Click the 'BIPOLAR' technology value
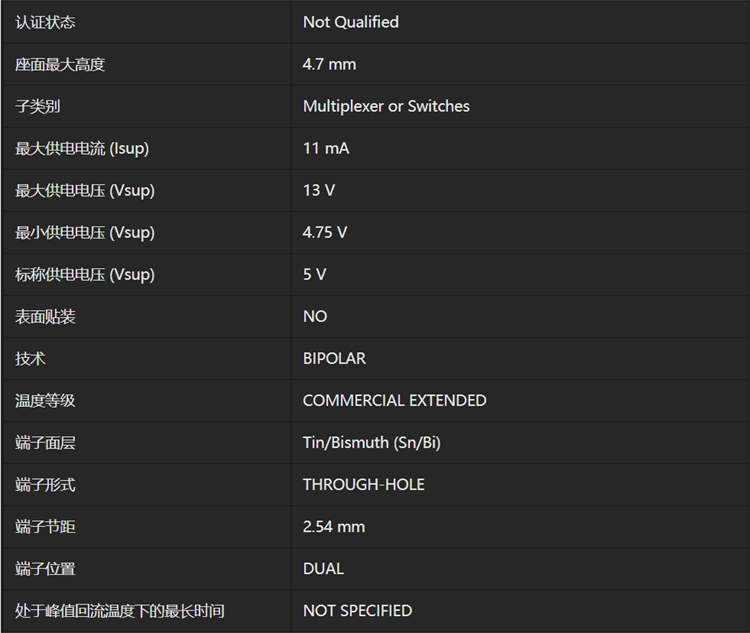 (334, 358)
